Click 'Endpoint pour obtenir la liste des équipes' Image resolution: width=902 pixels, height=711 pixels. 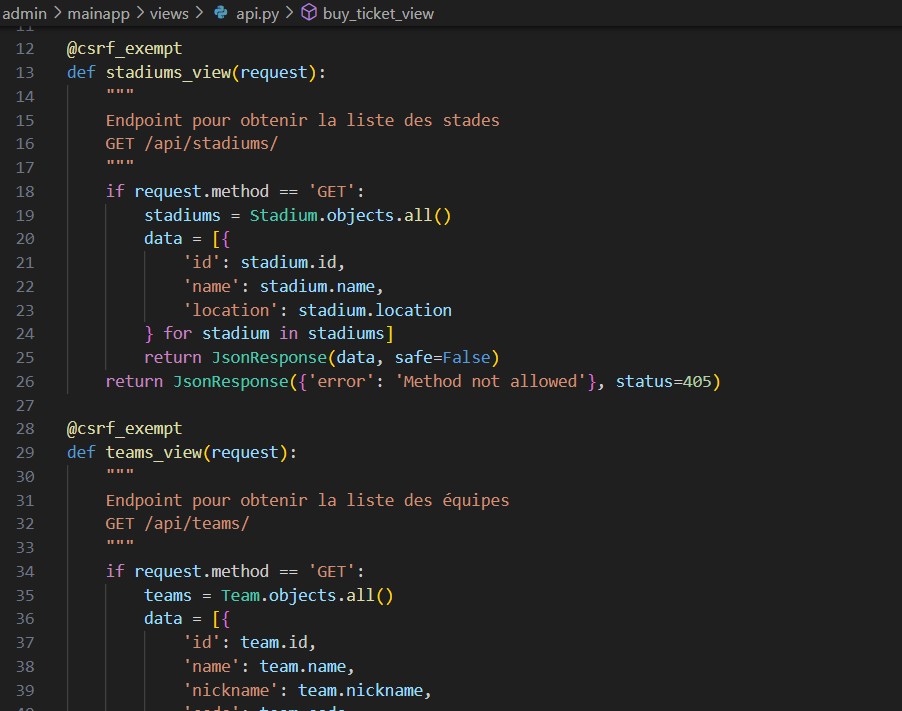[307, 500]
